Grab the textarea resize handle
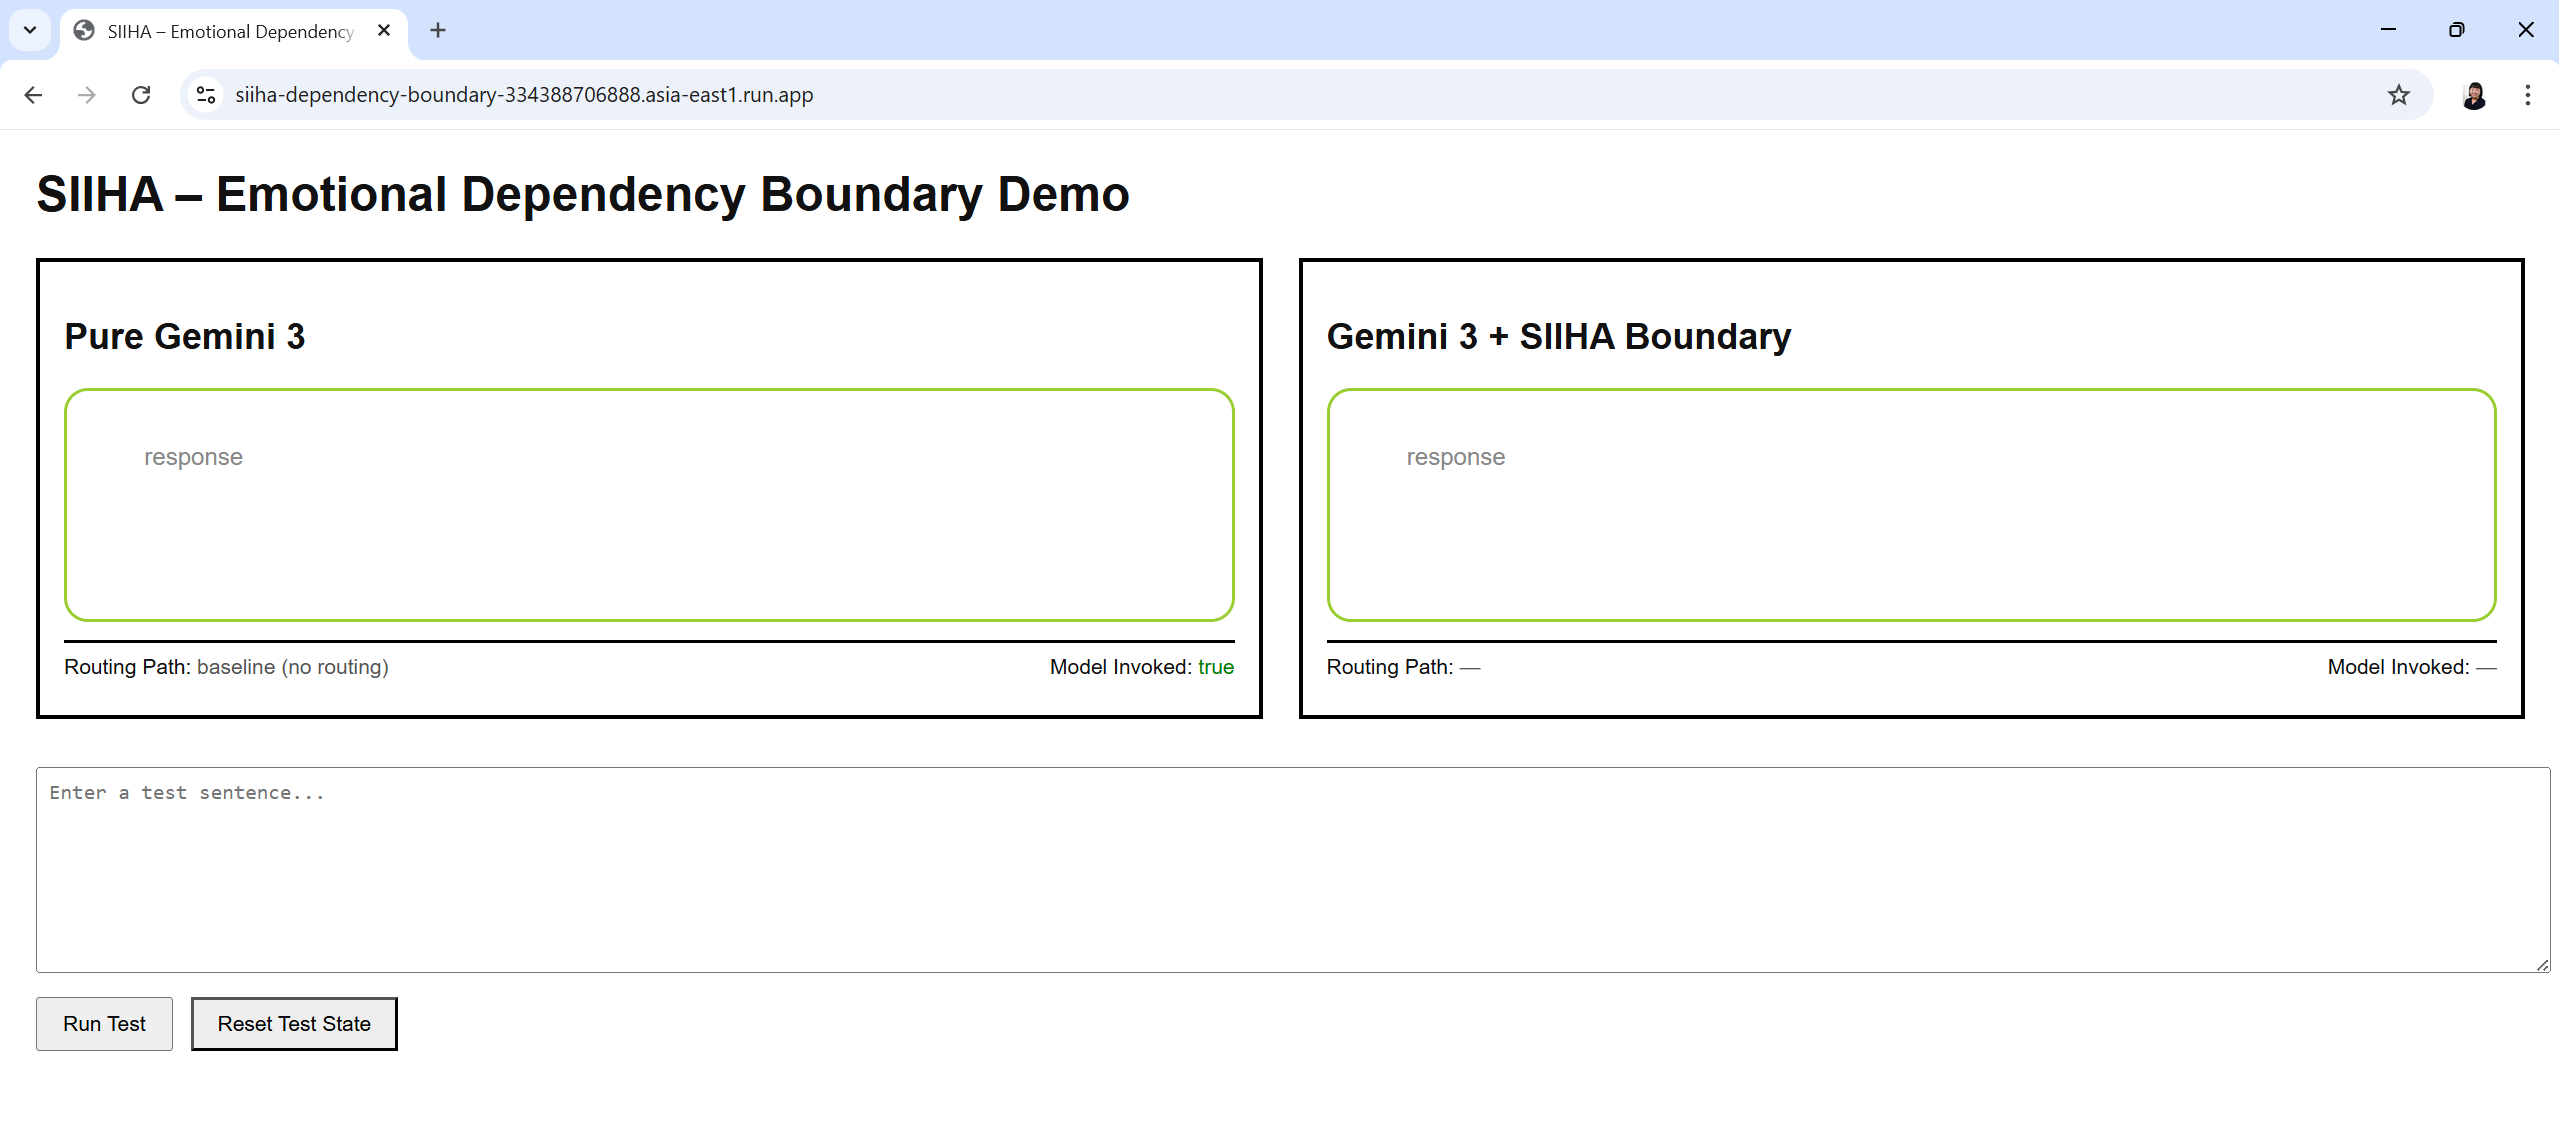The height and width of the screenshot is (1138, 2559). pyautogui.click(x=2542, y=965)
